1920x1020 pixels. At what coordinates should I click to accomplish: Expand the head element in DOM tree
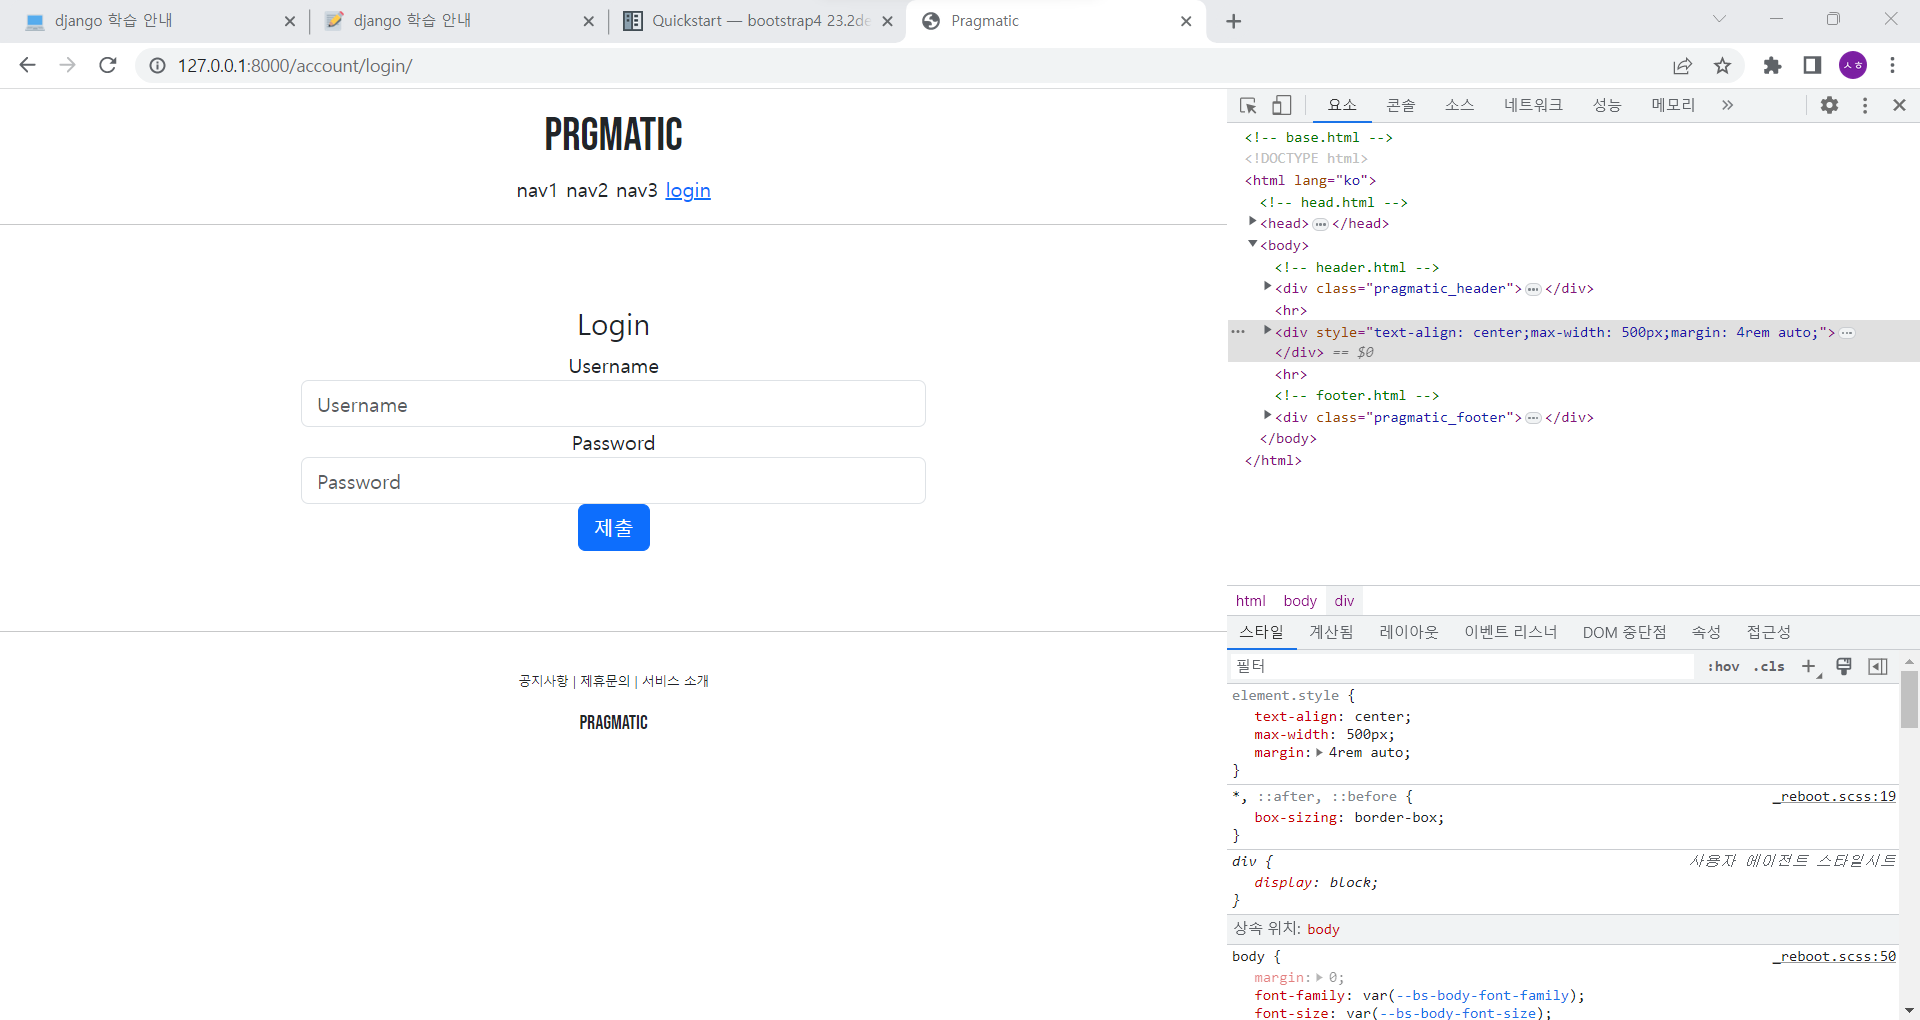click(x=1252, y=222)
